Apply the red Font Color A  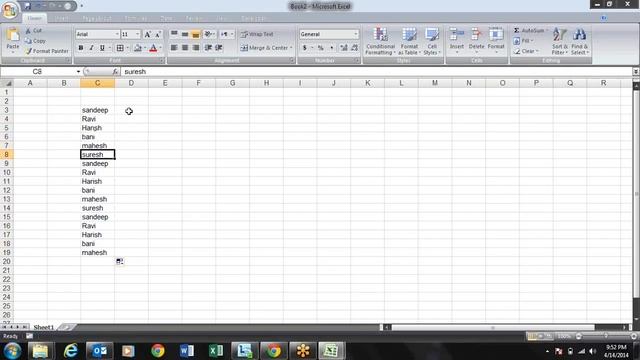(153, 48)
